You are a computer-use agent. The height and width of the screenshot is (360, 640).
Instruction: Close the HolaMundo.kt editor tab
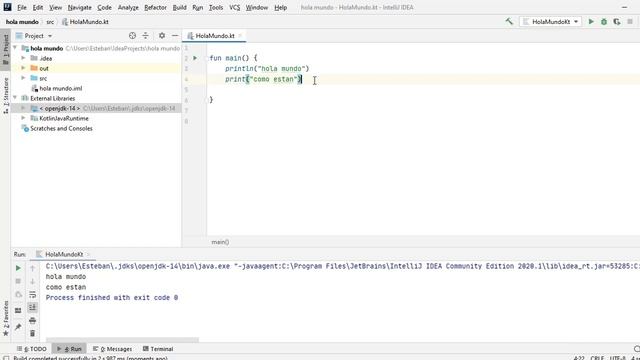click(x=240, y=36)
